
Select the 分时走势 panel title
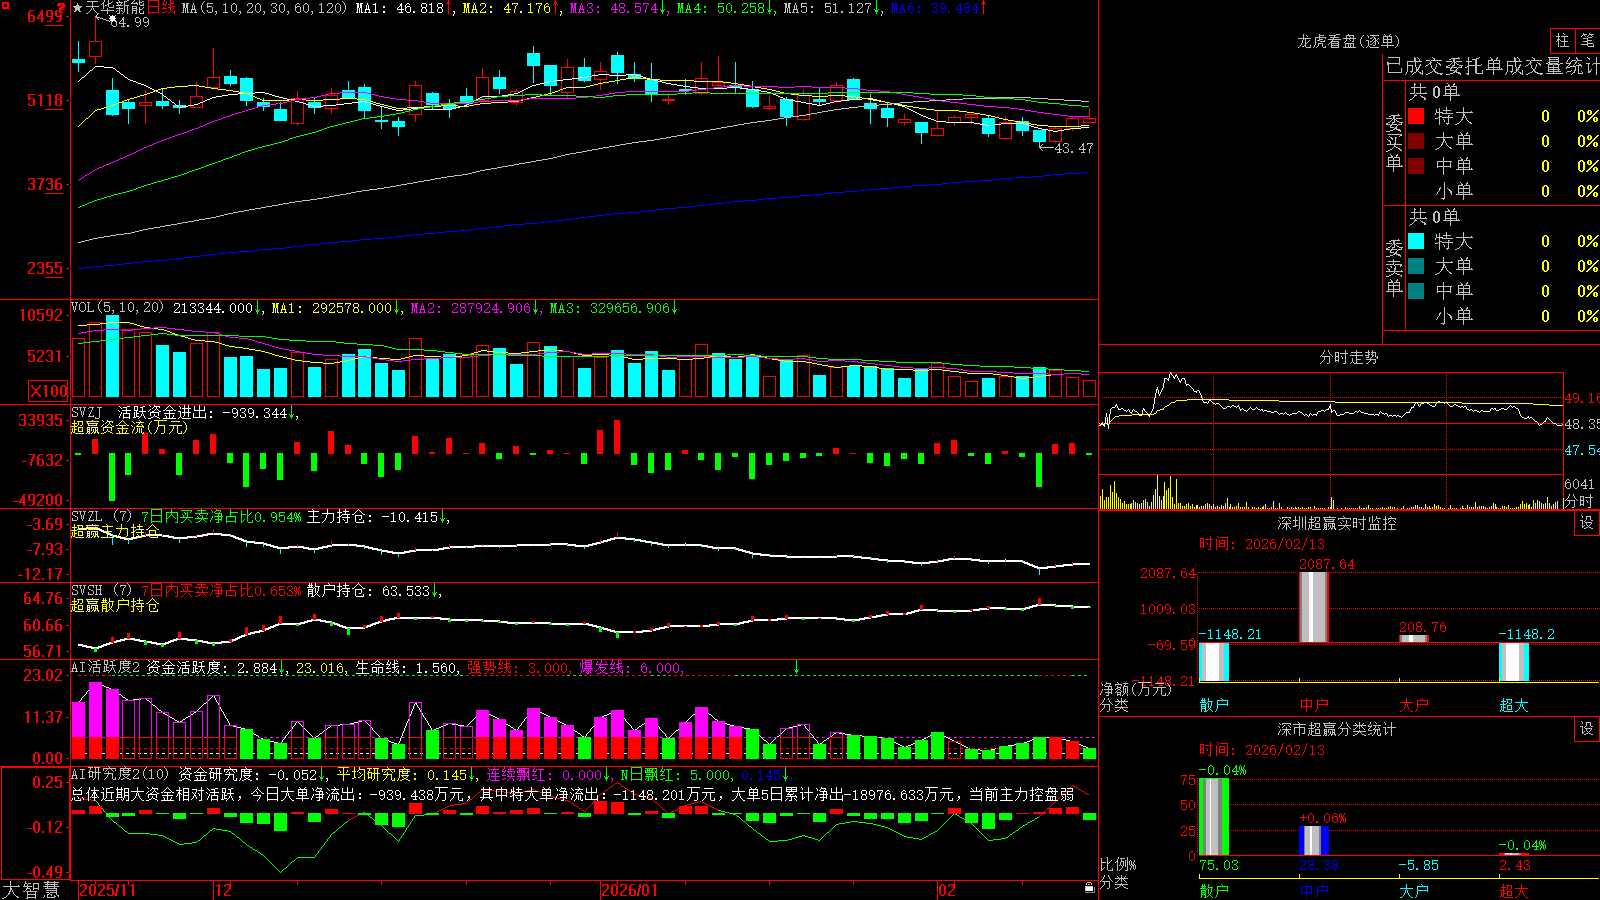coord(1348,357)
